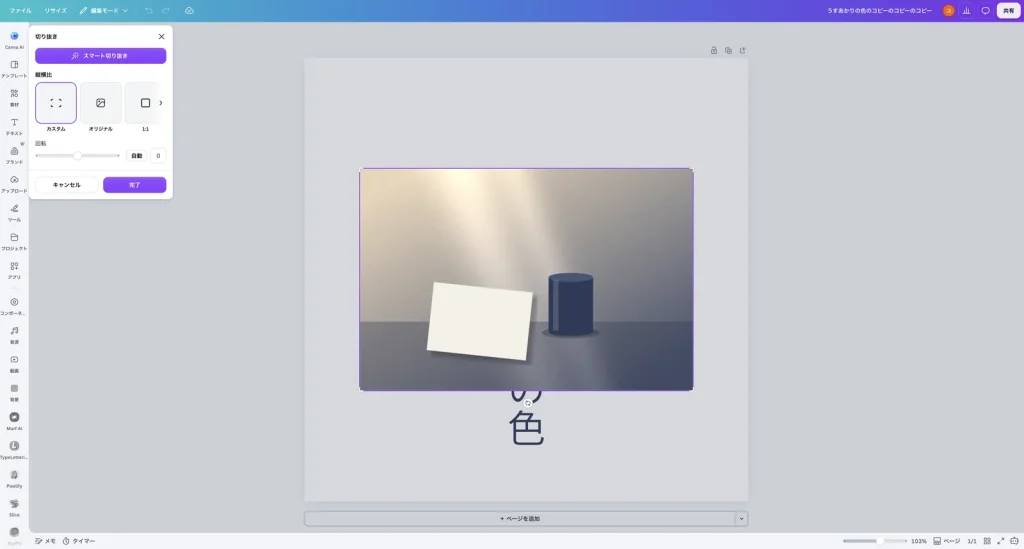The height and width of the screenshot is (549, 1024).
Task: Open the Canva AI sidebar panel
Action: point(14,39)
